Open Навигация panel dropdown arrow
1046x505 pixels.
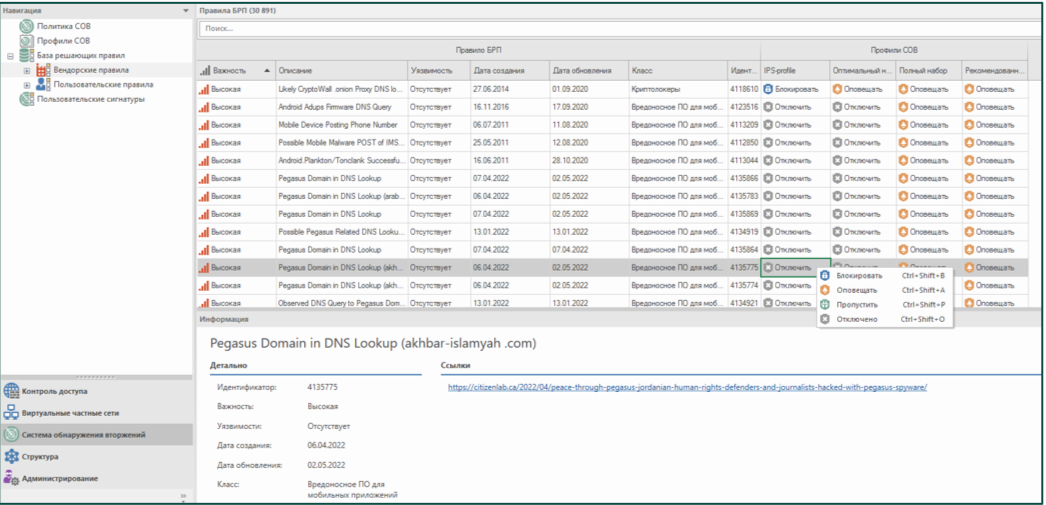pyautogui.click(x=185, y=11)
